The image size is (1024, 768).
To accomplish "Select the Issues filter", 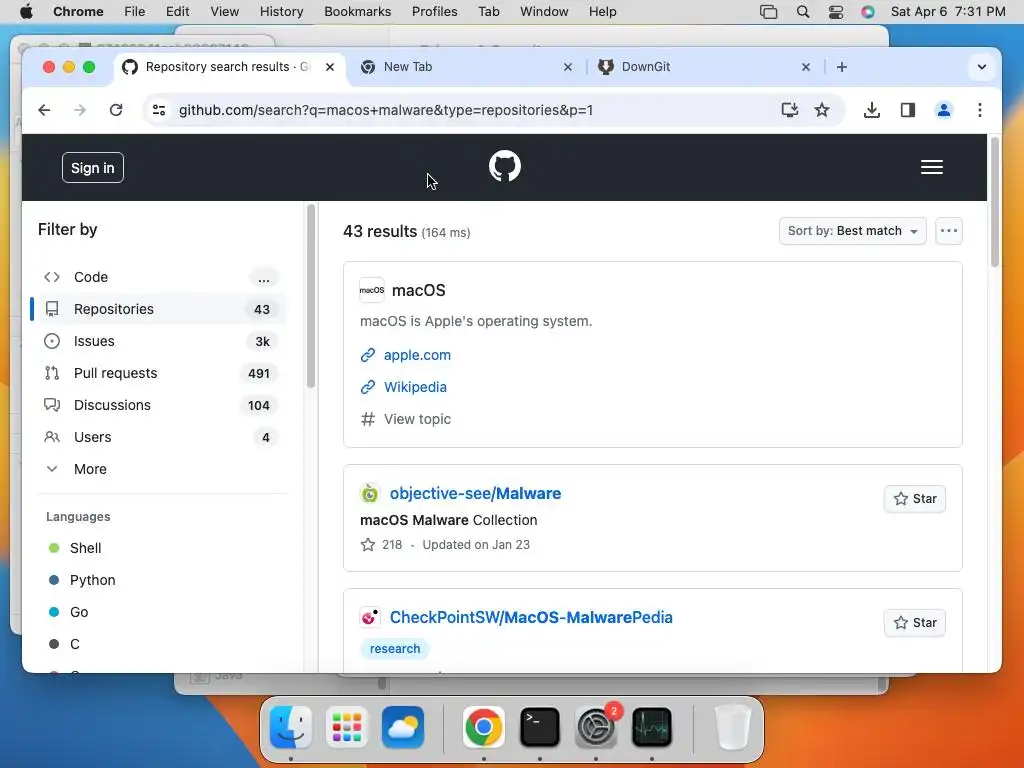I will (158, 341).
